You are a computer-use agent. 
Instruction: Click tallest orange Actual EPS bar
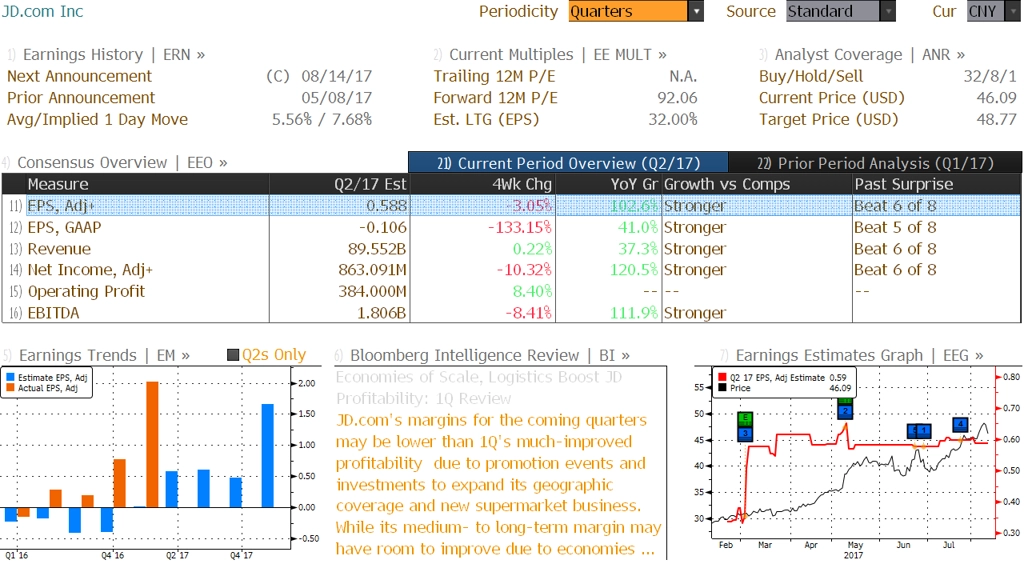click(x=152, y=445)
